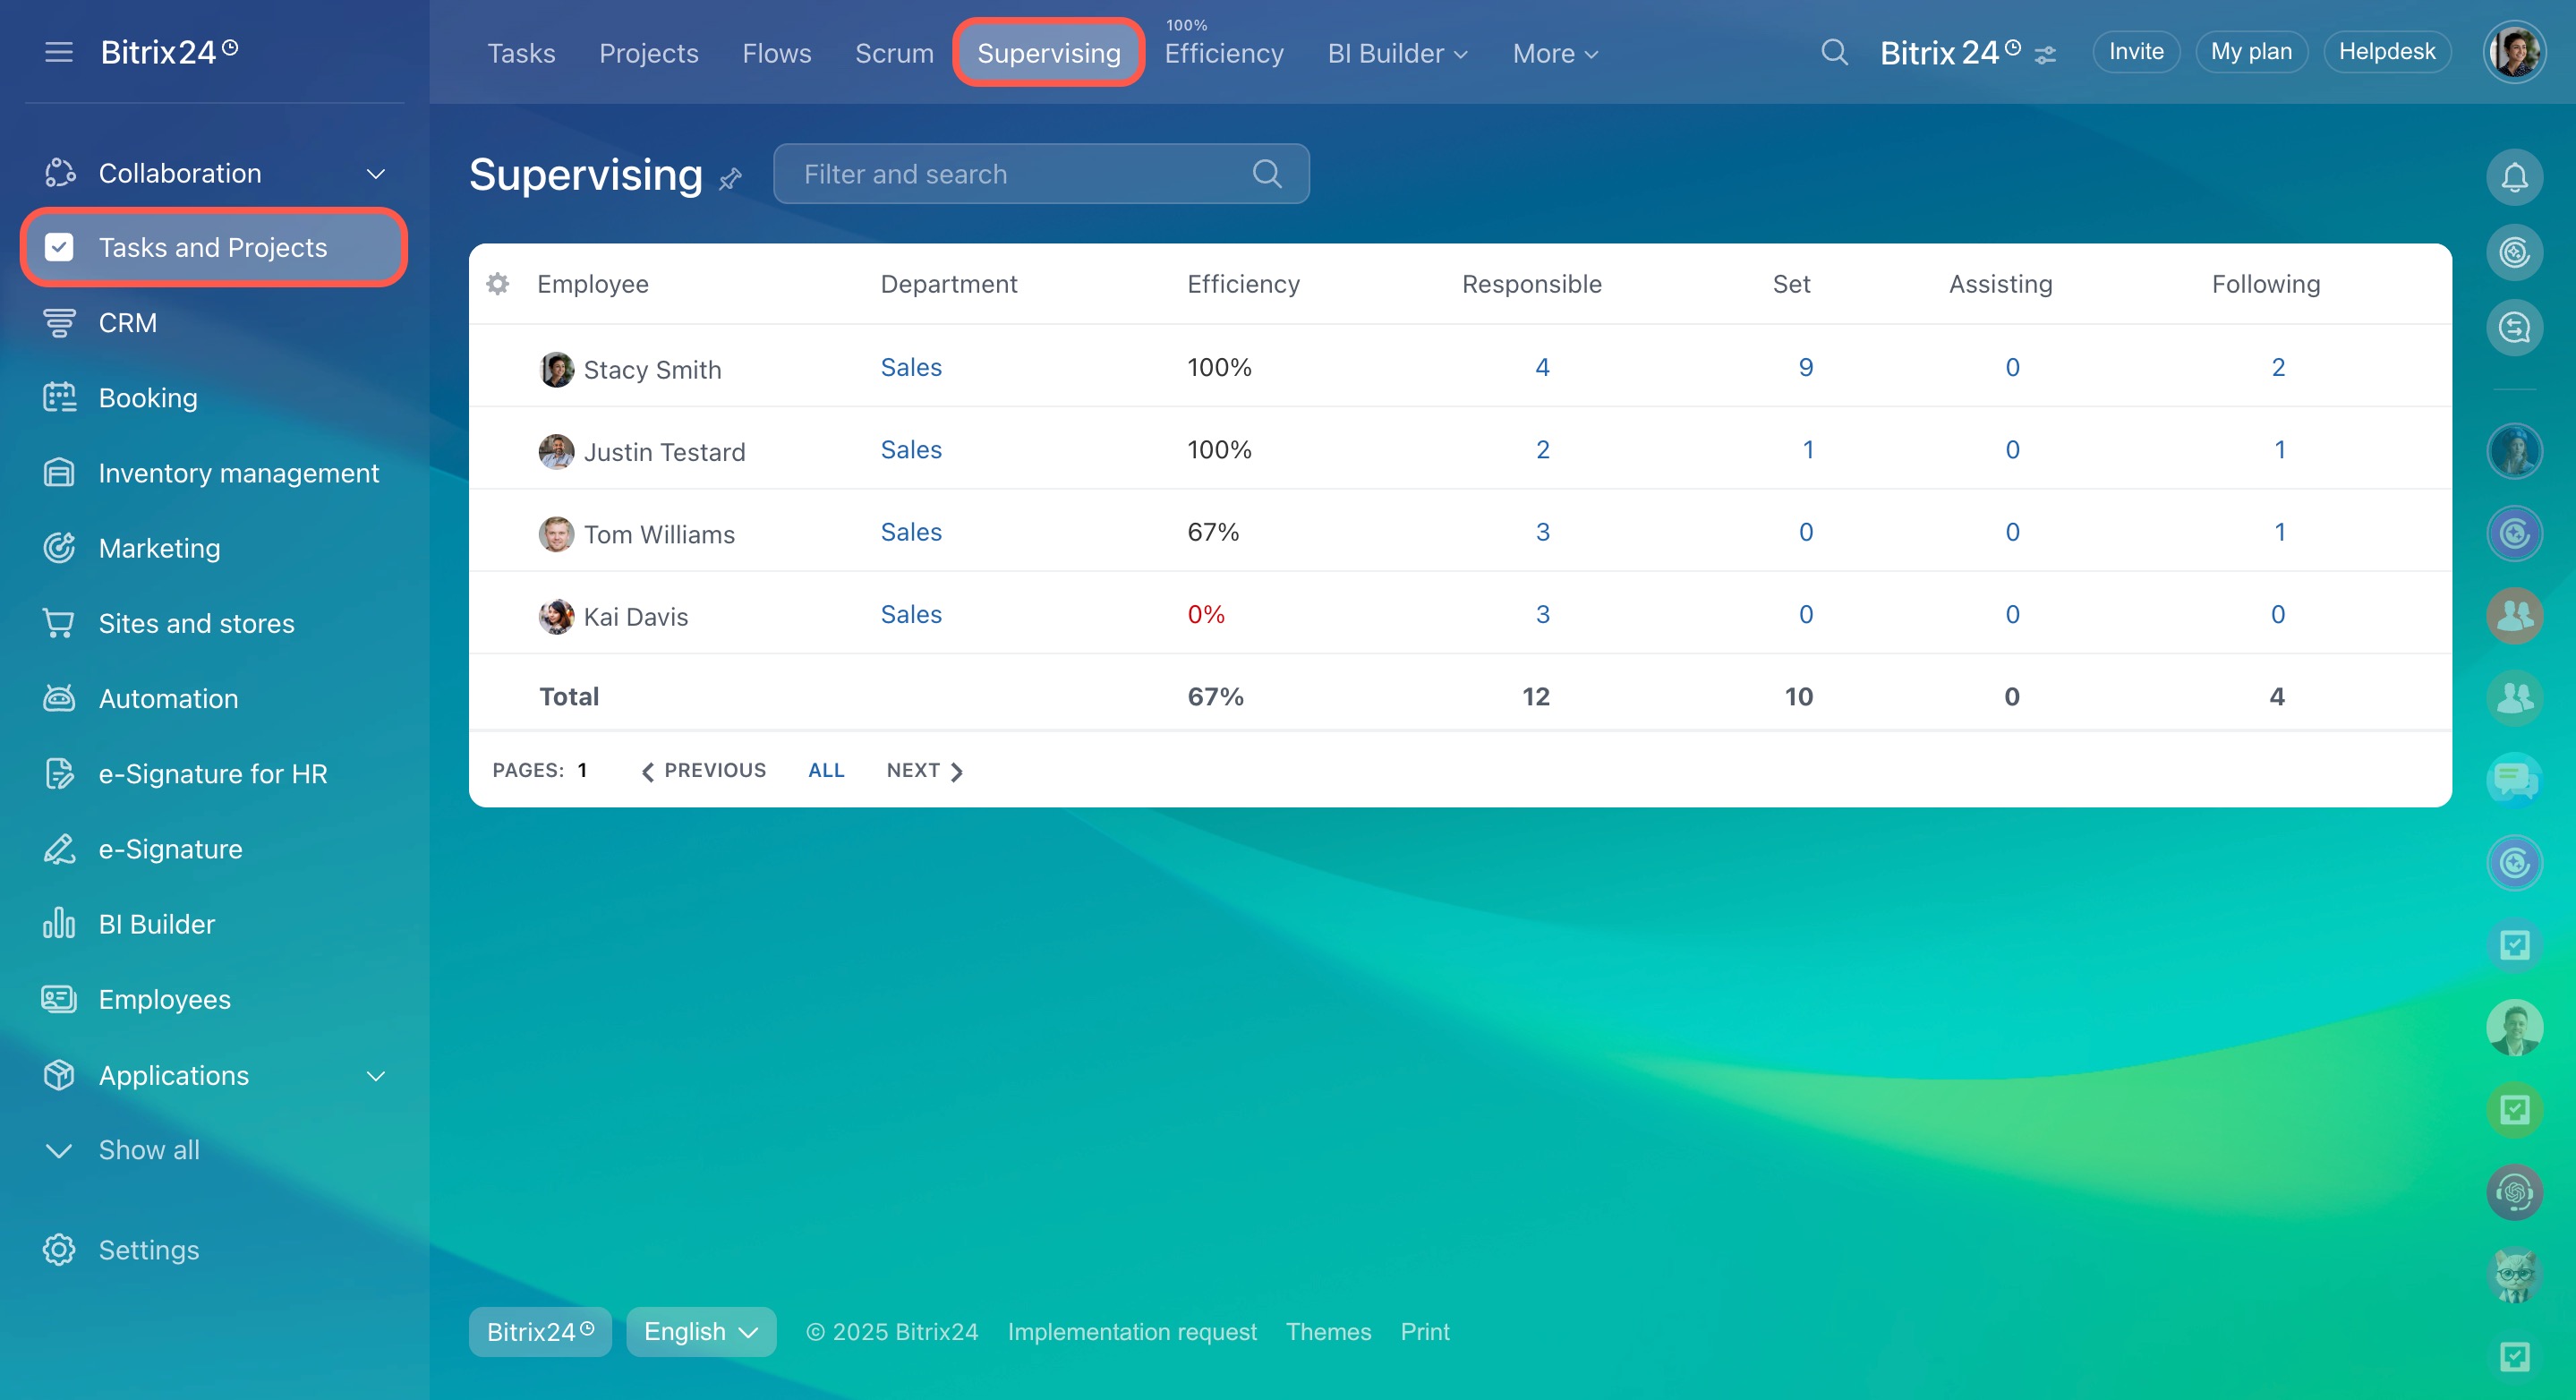This screenshot has width=2576, height=1400.
Task: Click the e-Signature for HR icon
Action: (x=59, y=773)
